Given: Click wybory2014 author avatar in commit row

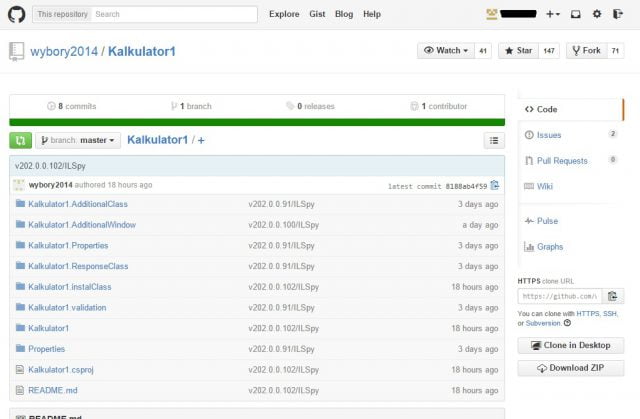Looking at the screenshot, I should pyautogui.click(x=19, y=185).
